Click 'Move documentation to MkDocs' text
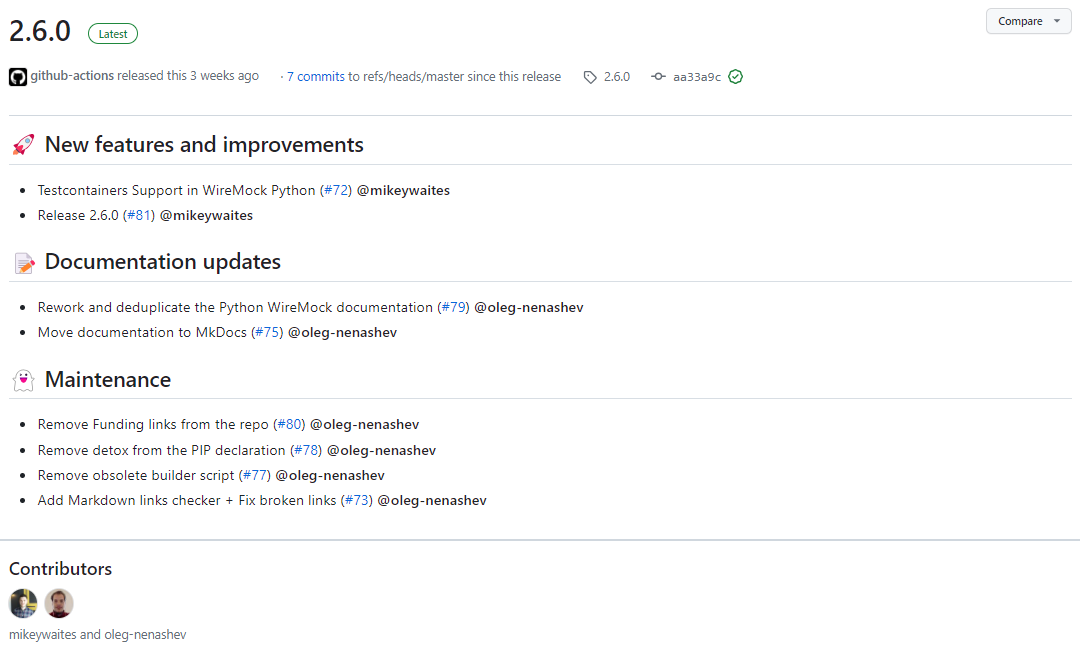The height and width of the screenshot is (653, 1080). click(142, 332)
